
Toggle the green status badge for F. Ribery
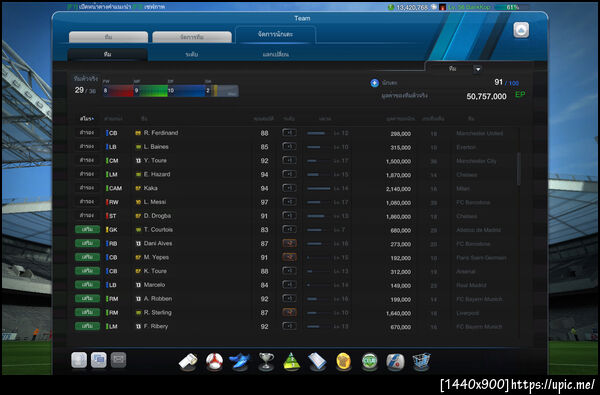(x=87, y=326)
